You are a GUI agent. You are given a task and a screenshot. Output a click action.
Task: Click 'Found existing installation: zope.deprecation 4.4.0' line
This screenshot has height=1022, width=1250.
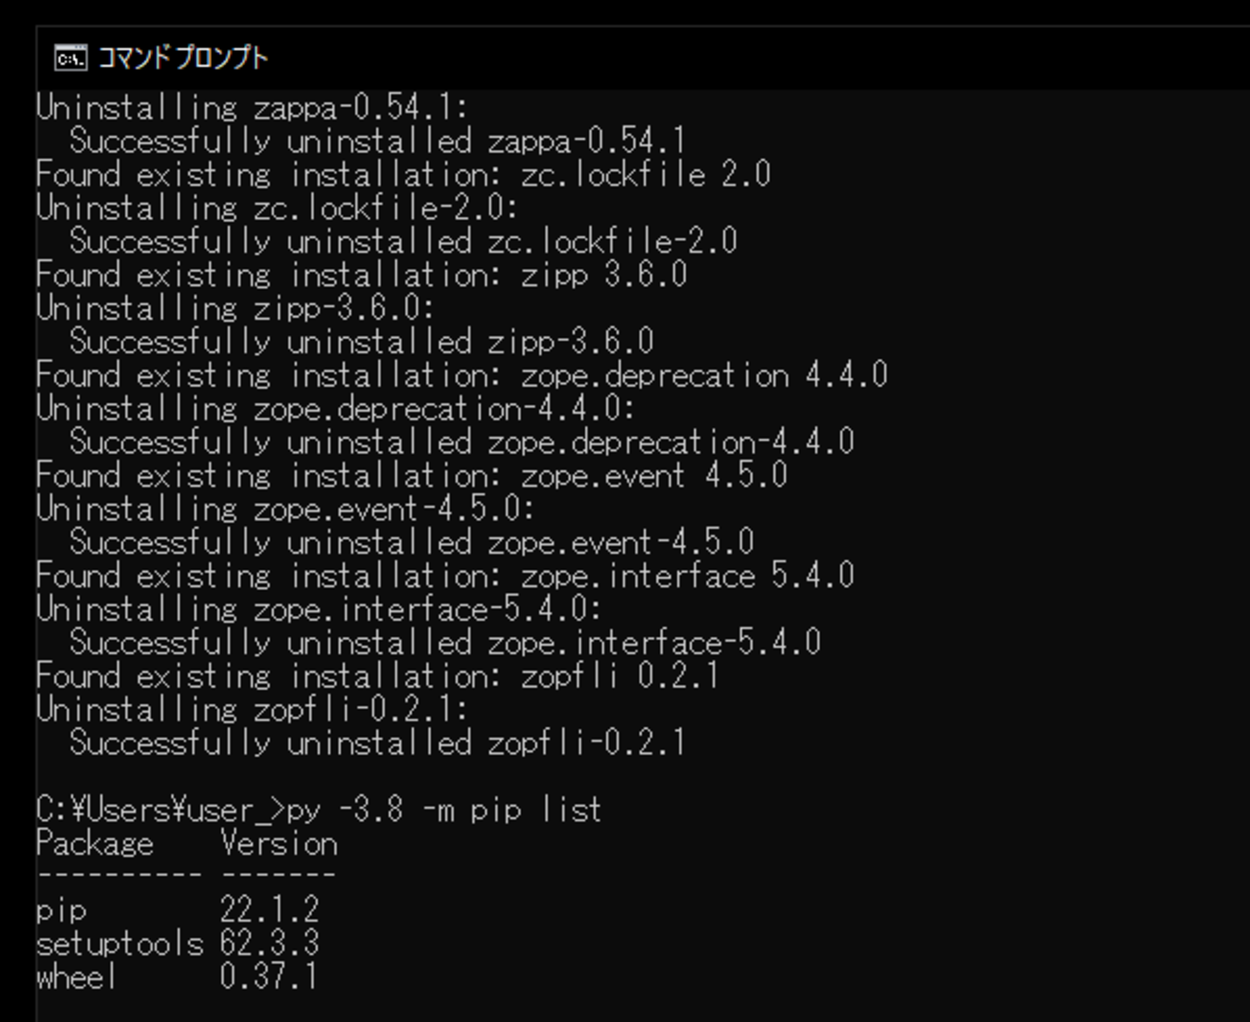coord(462,375)
